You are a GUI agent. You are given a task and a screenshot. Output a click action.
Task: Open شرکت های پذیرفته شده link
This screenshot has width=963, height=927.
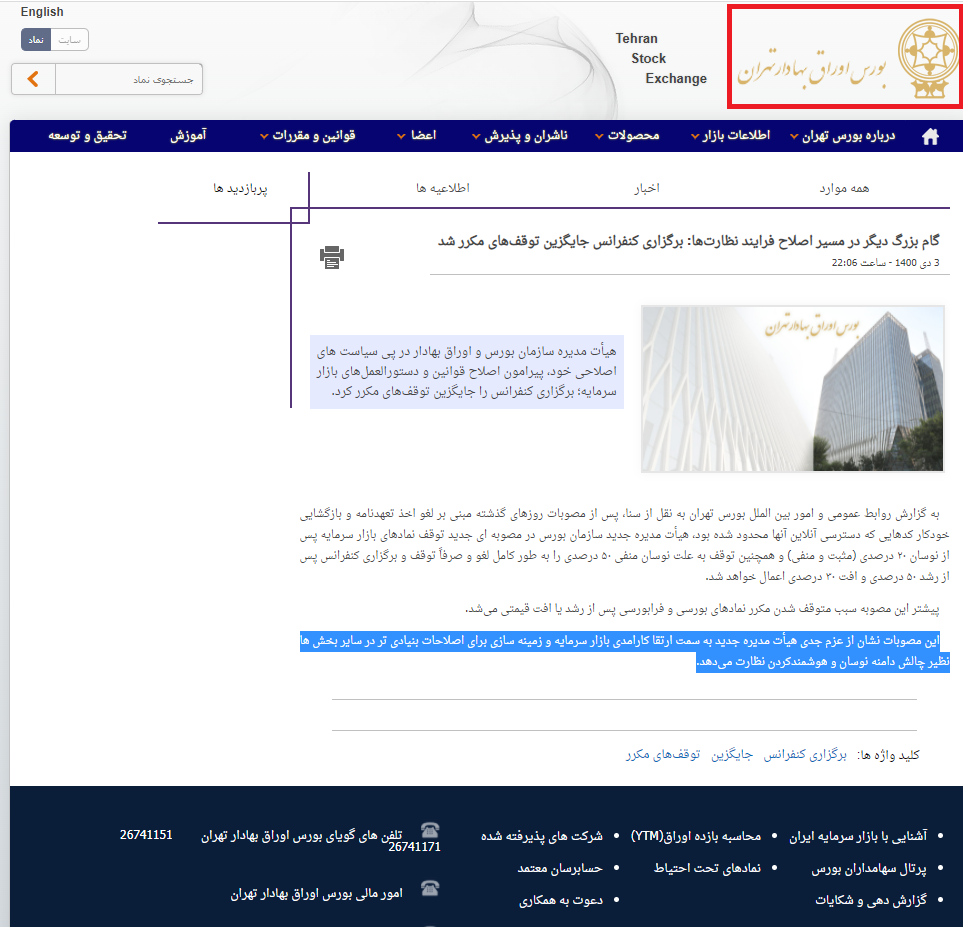coord(542,836)
